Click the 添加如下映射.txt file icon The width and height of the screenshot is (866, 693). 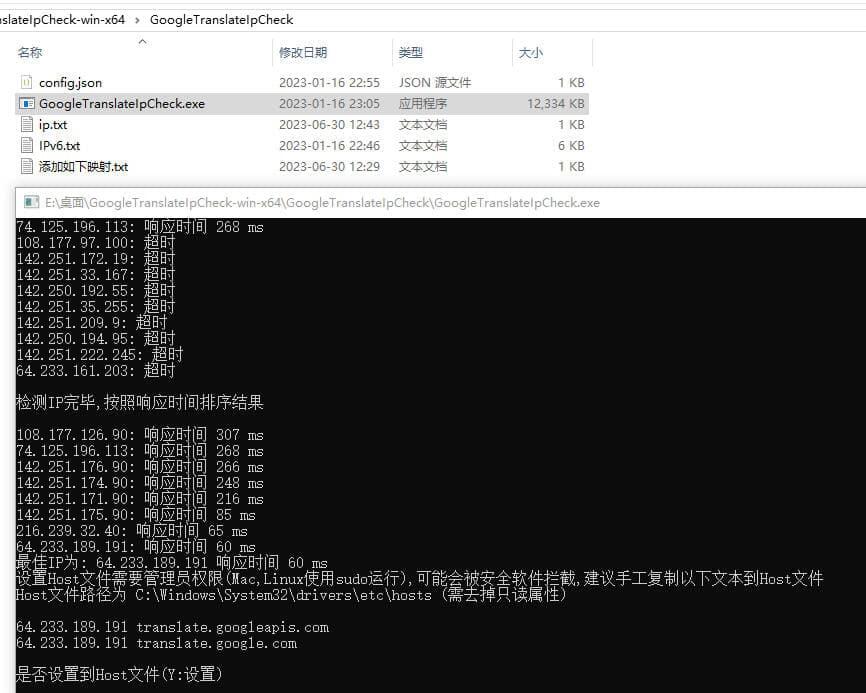[27, 166]
